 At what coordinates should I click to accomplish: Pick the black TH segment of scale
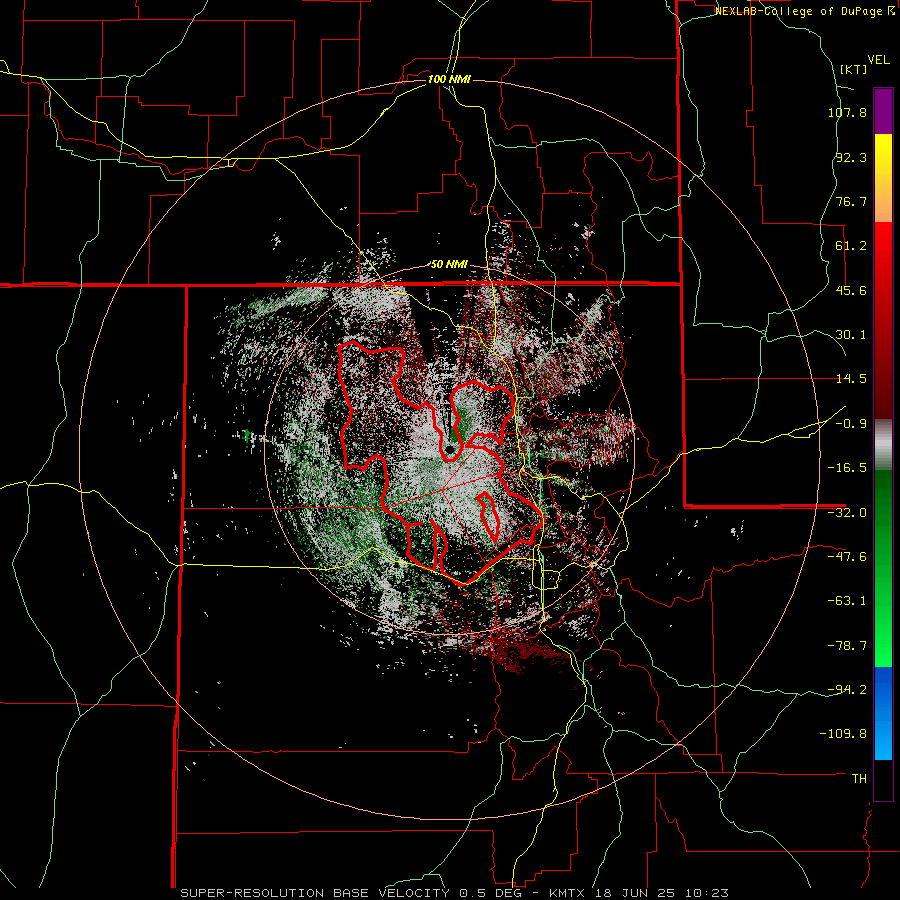(883, 779)
